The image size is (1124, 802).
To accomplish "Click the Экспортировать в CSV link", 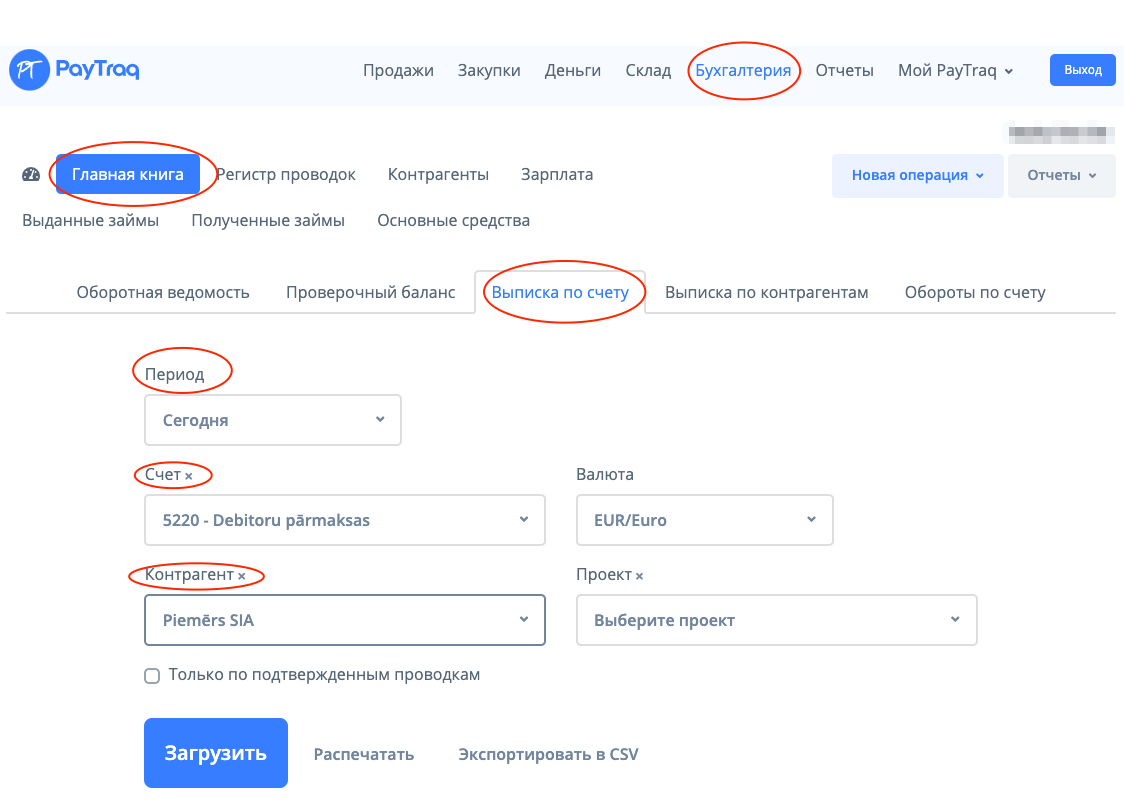I will [548, 754].
